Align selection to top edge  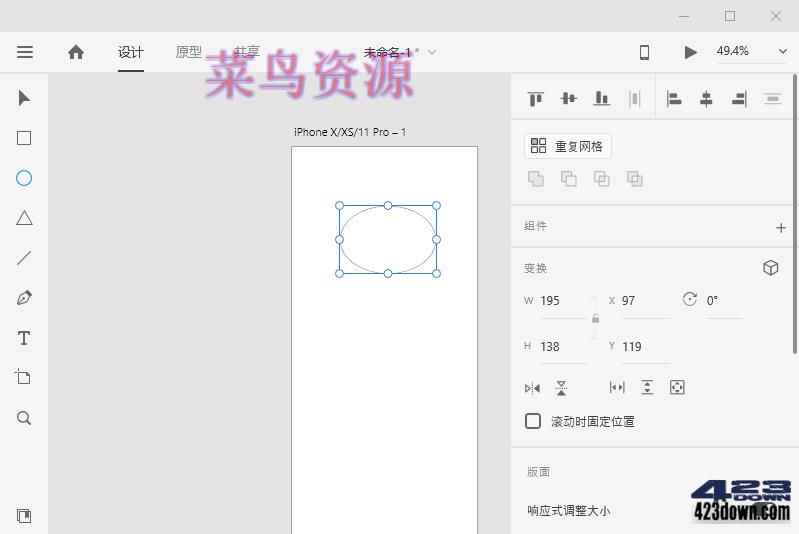[x=536, y=98]
